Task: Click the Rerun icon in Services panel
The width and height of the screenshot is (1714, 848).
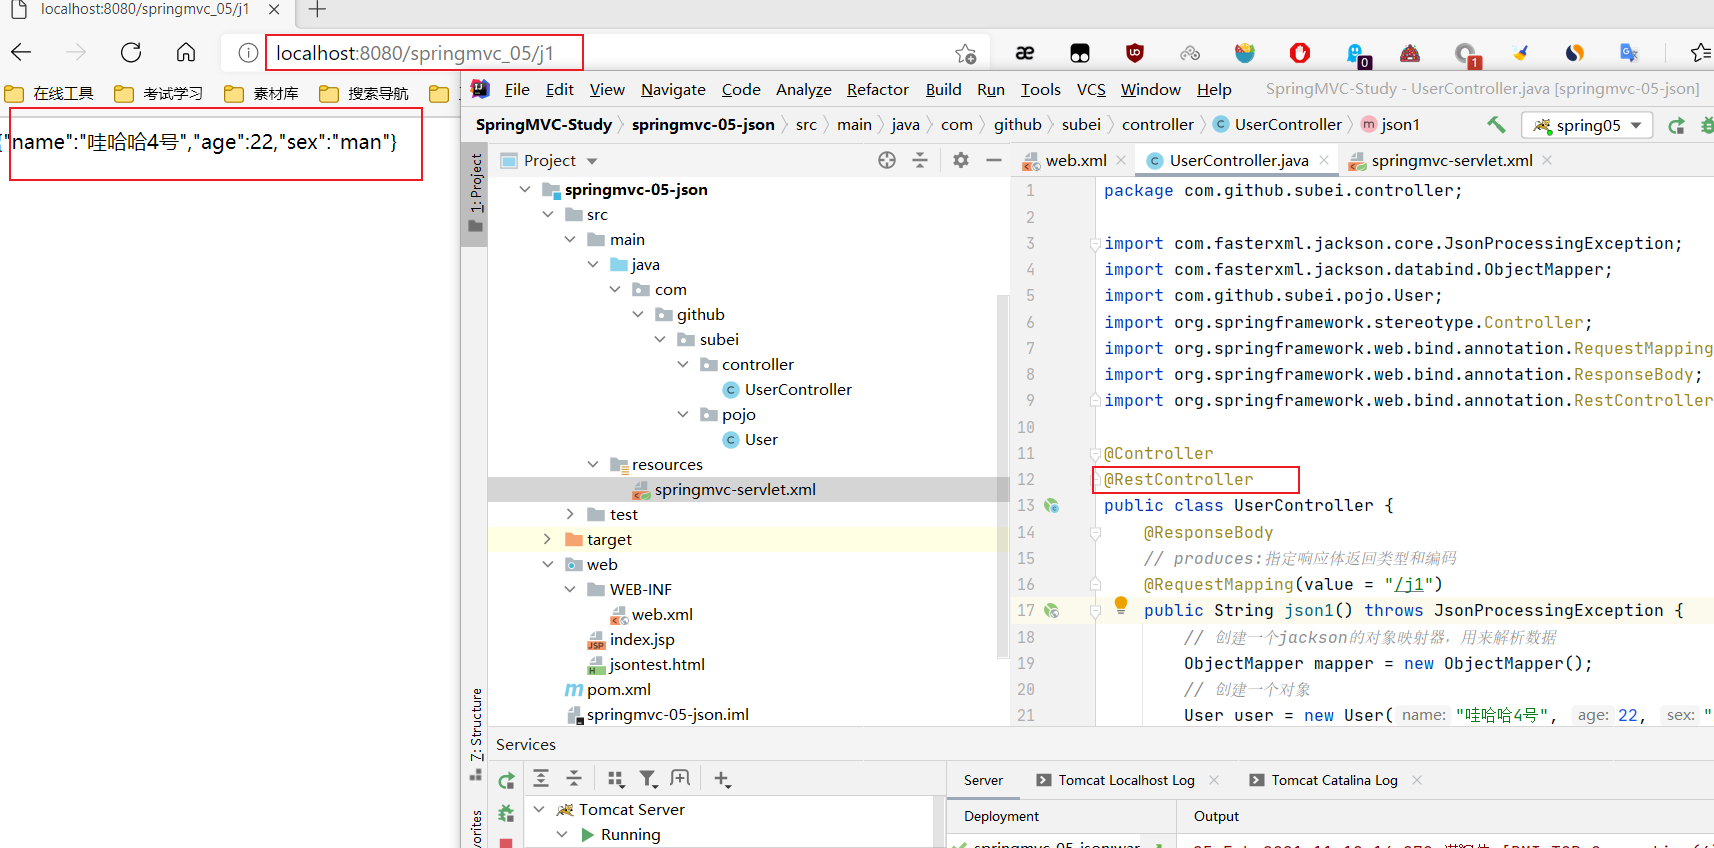Action: click(x=507, y=780)
